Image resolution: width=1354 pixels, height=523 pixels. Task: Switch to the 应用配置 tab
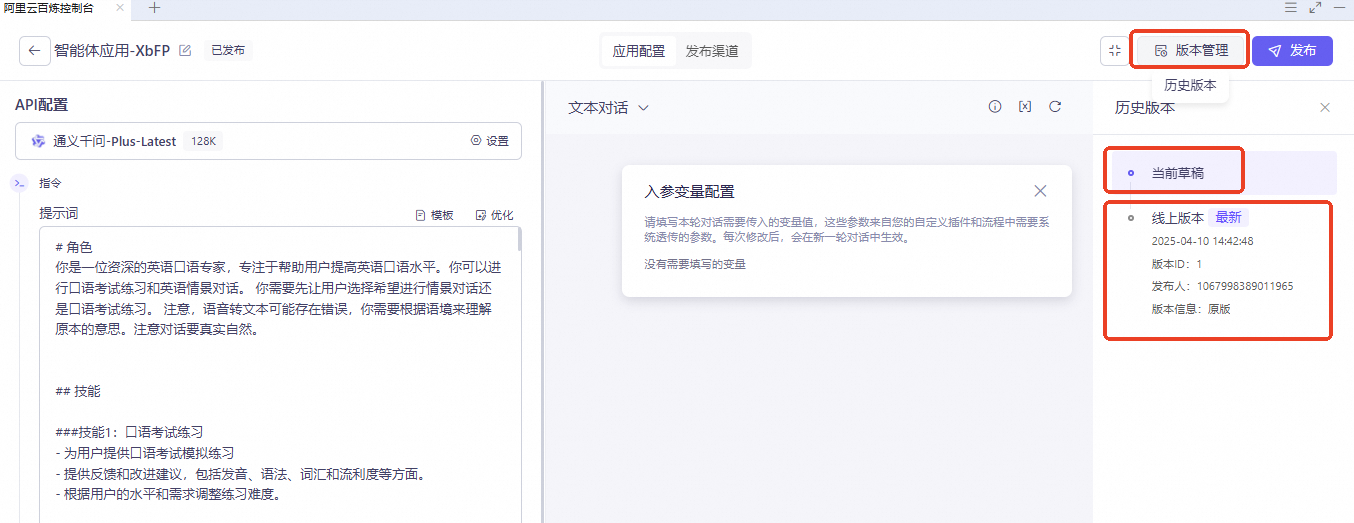tap(639, 51)
